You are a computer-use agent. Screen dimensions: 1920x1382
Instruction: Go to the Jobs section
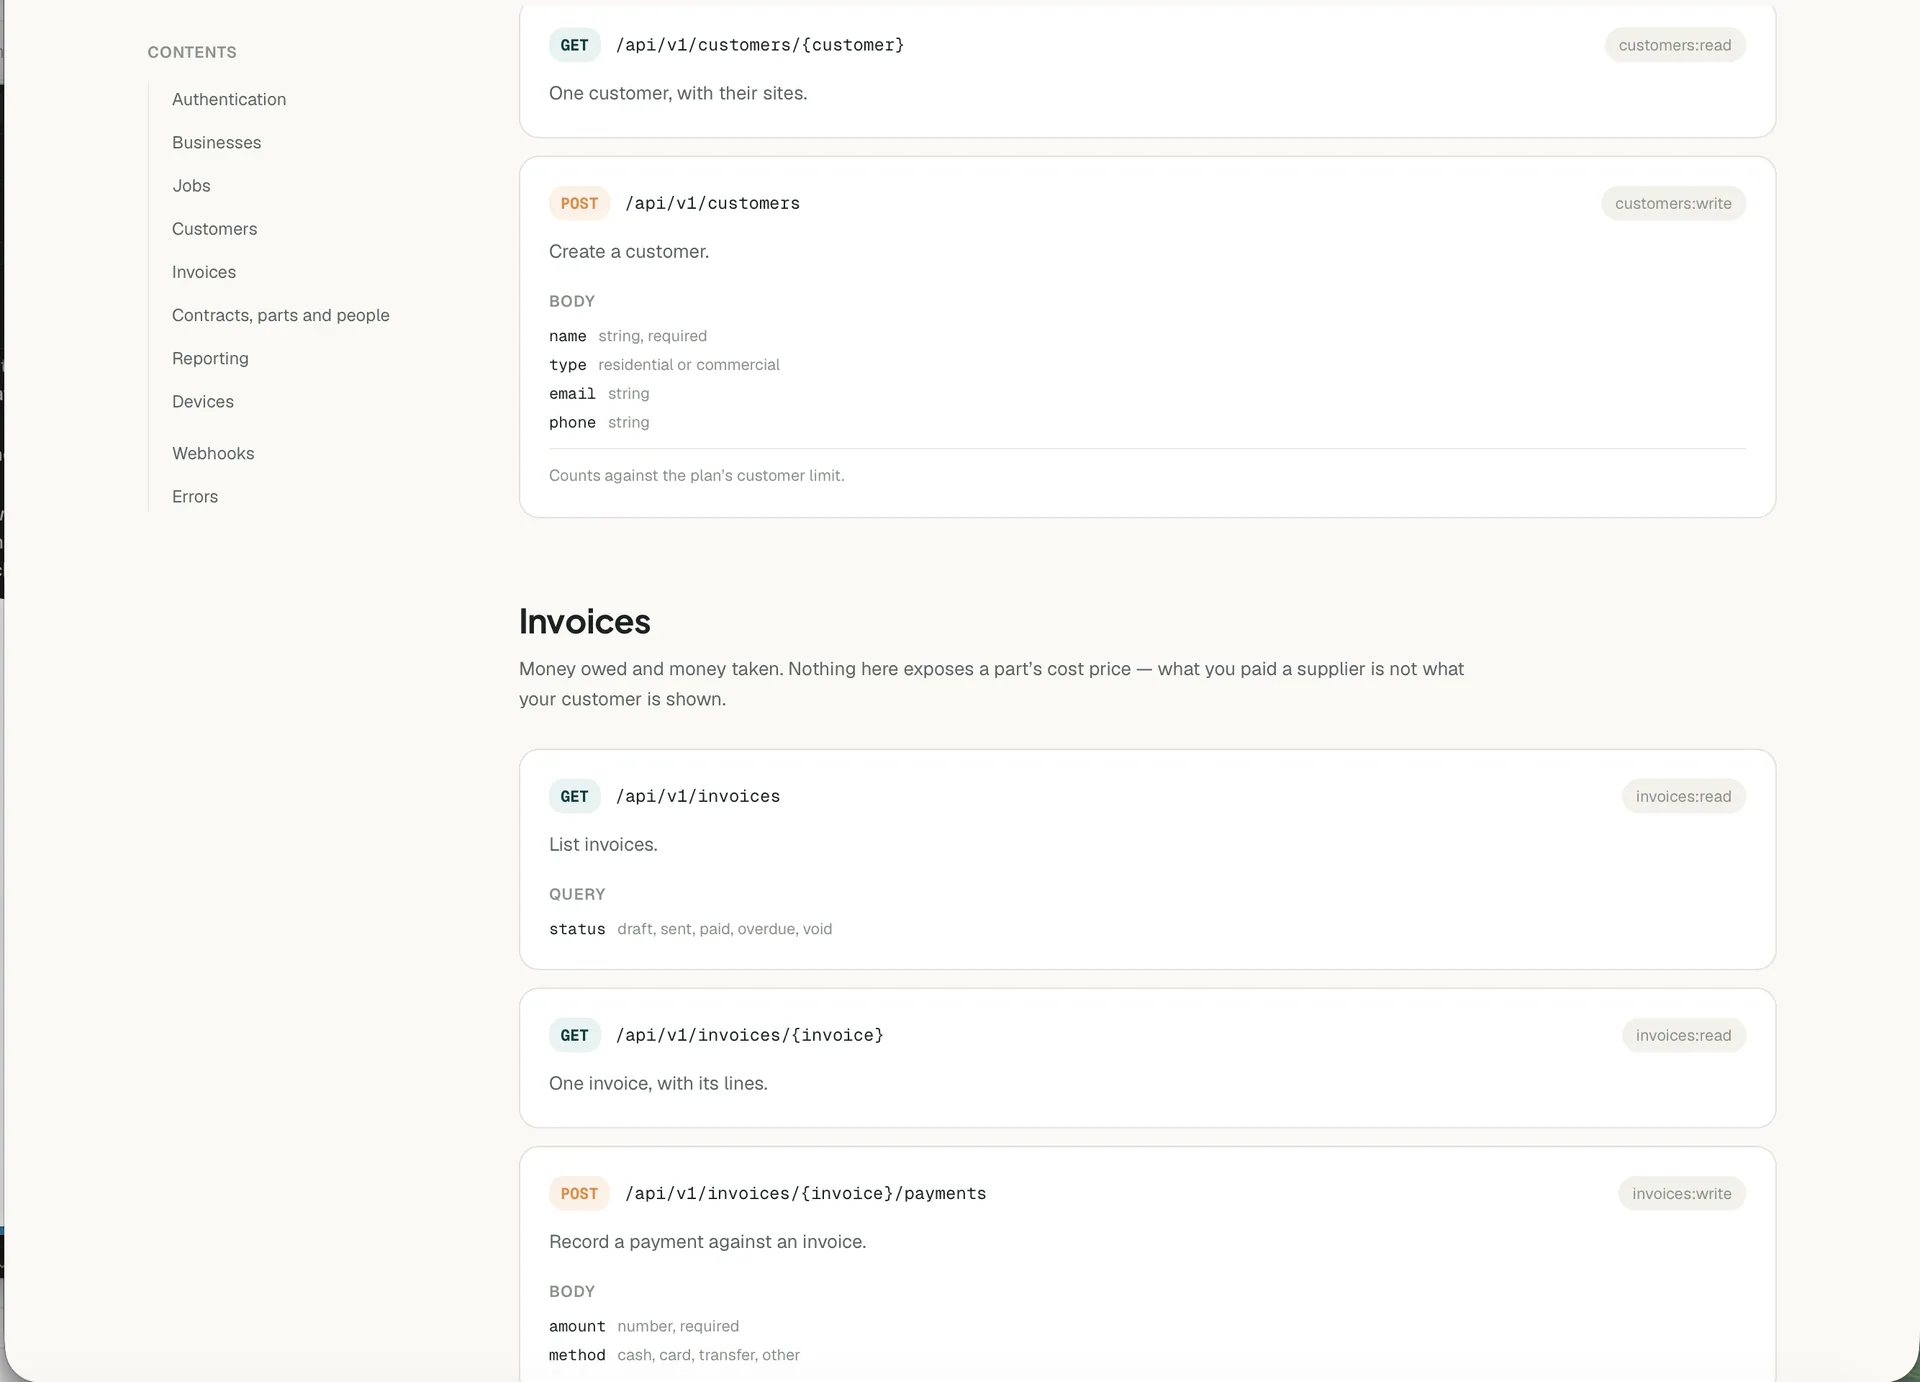(191, 185)
